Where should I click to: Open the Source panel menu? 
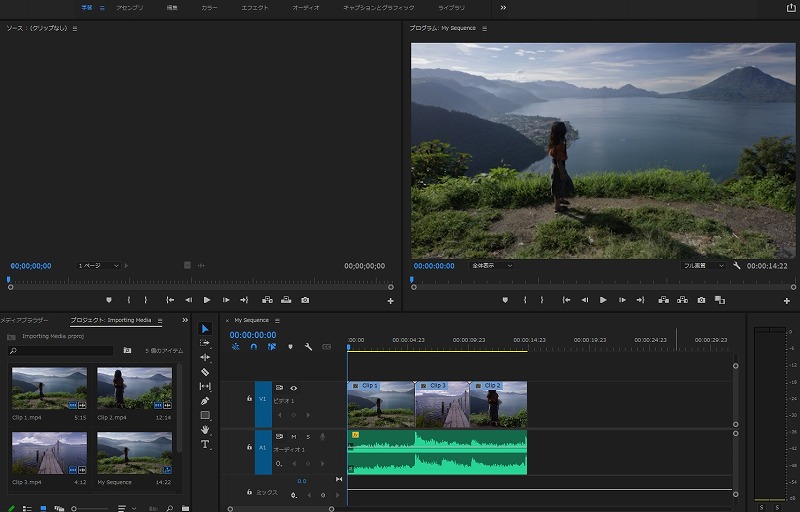click(x=75, y=29)
